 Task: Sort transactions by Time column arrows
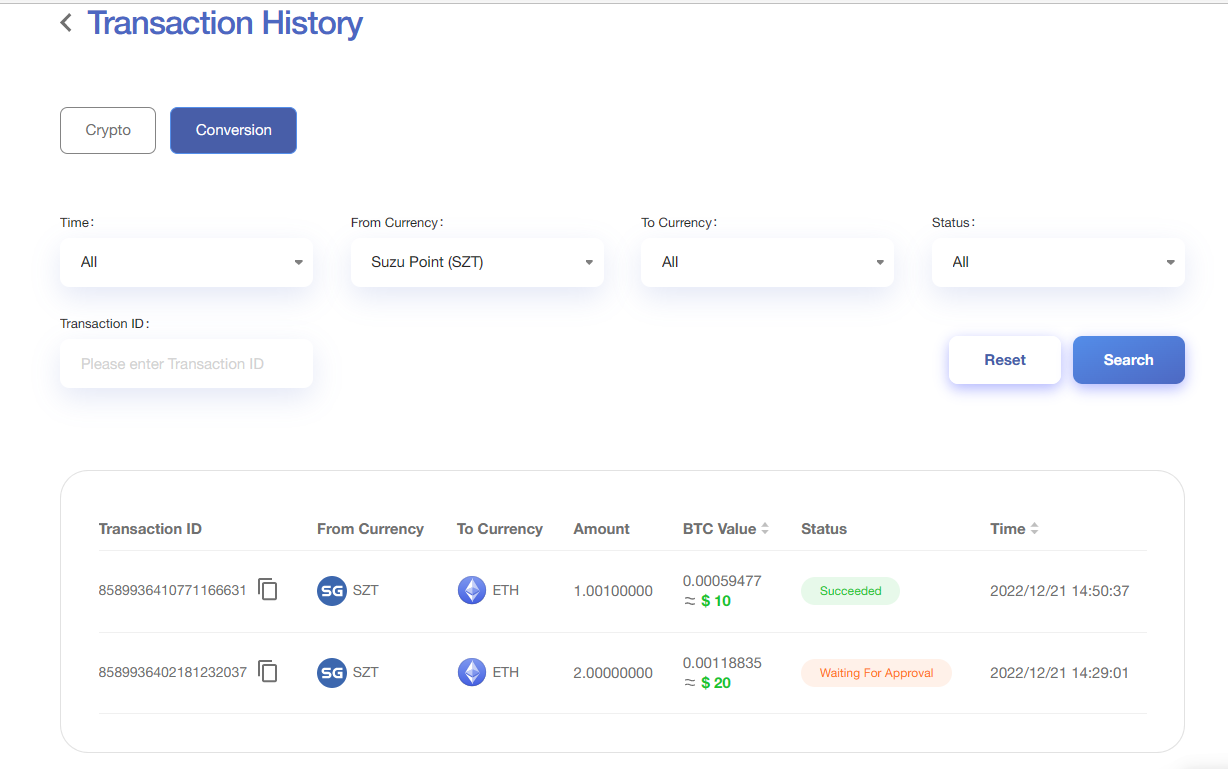point(1034,529)
